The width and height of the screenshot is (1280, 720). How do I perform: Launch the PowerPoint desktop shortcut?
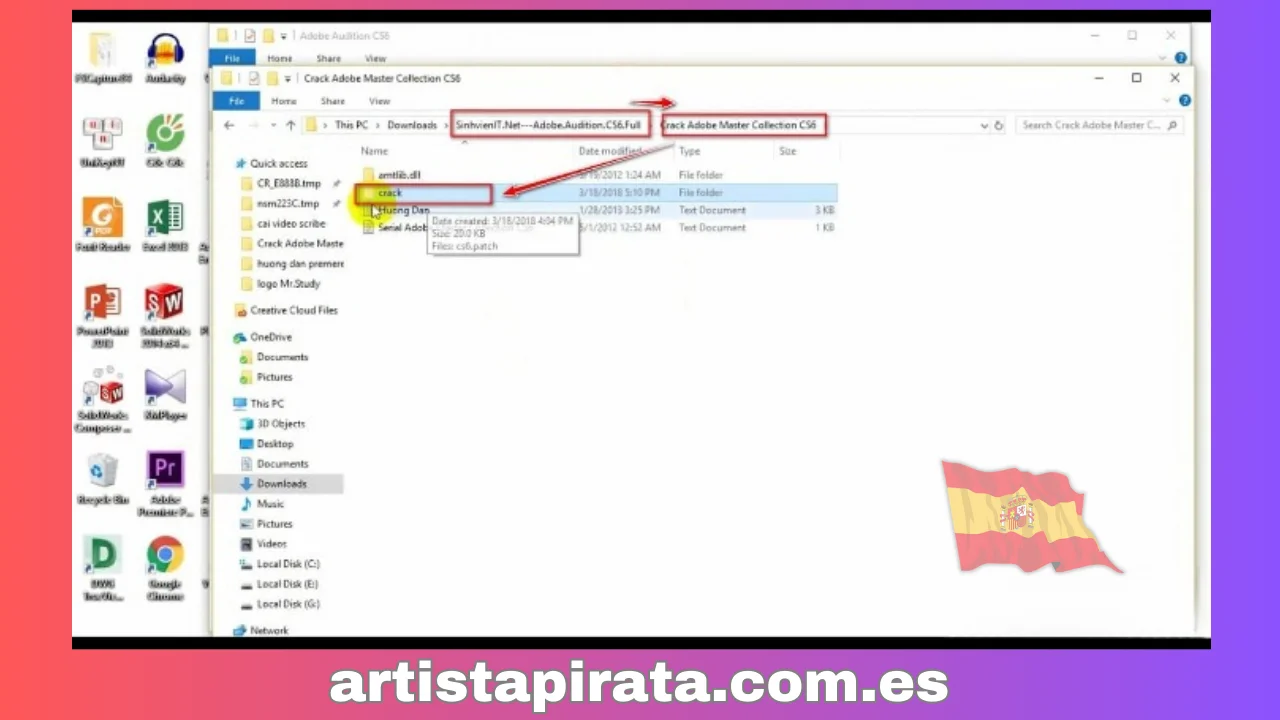[103, 309]
